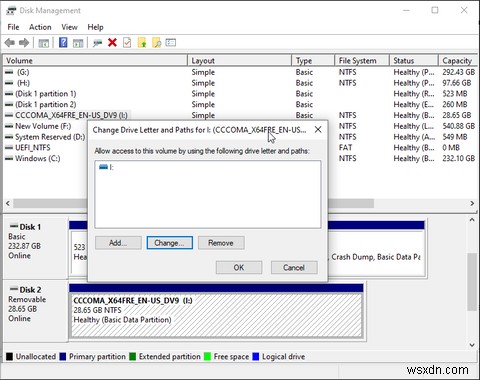Click Show/Hide Console Tree toolbar icon
480x380 pixels.
[44, 43]
